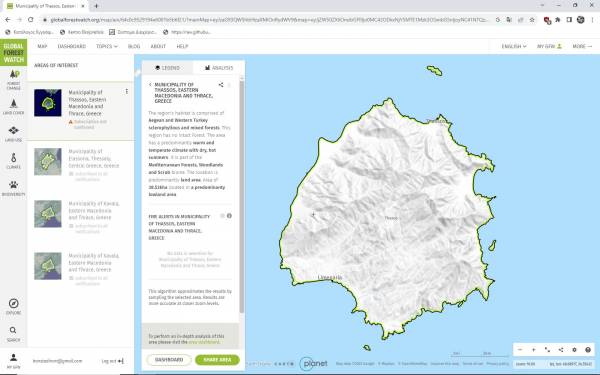Share the Thassos analysis via share icon
The height and width of the screenshot is (375, 600).
221,85
